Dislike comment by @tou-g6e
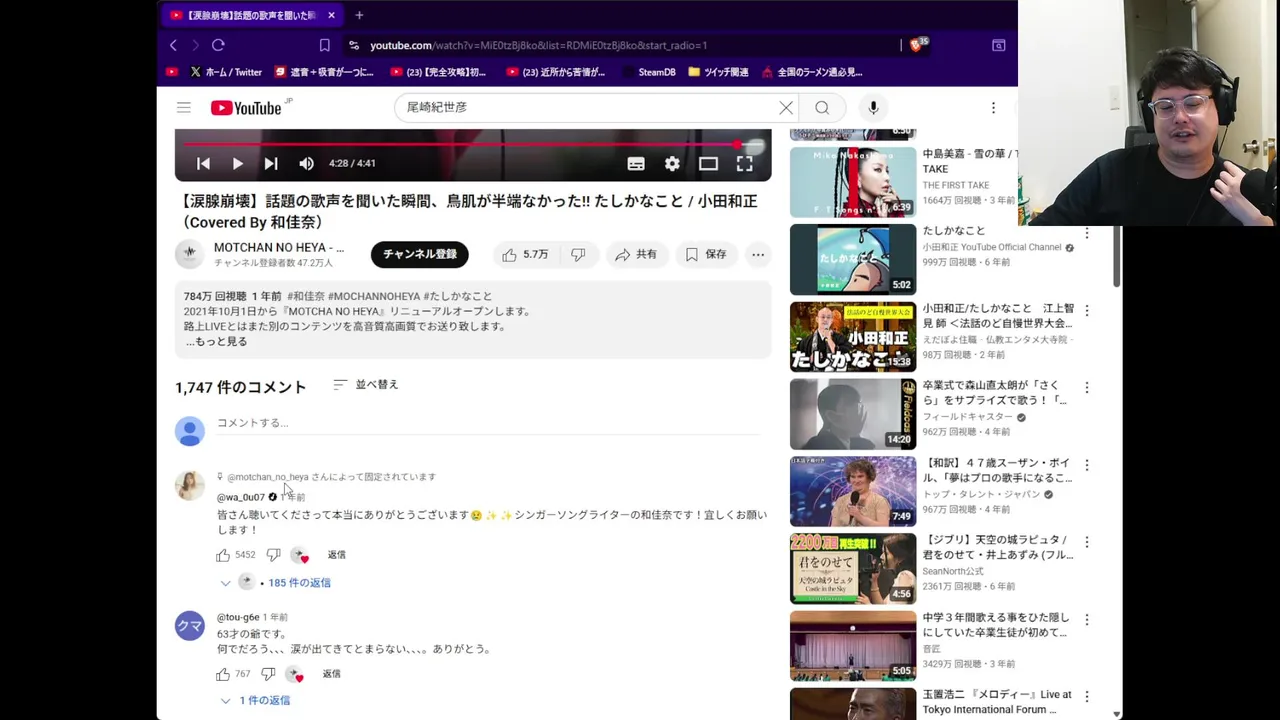 (268, 674)
